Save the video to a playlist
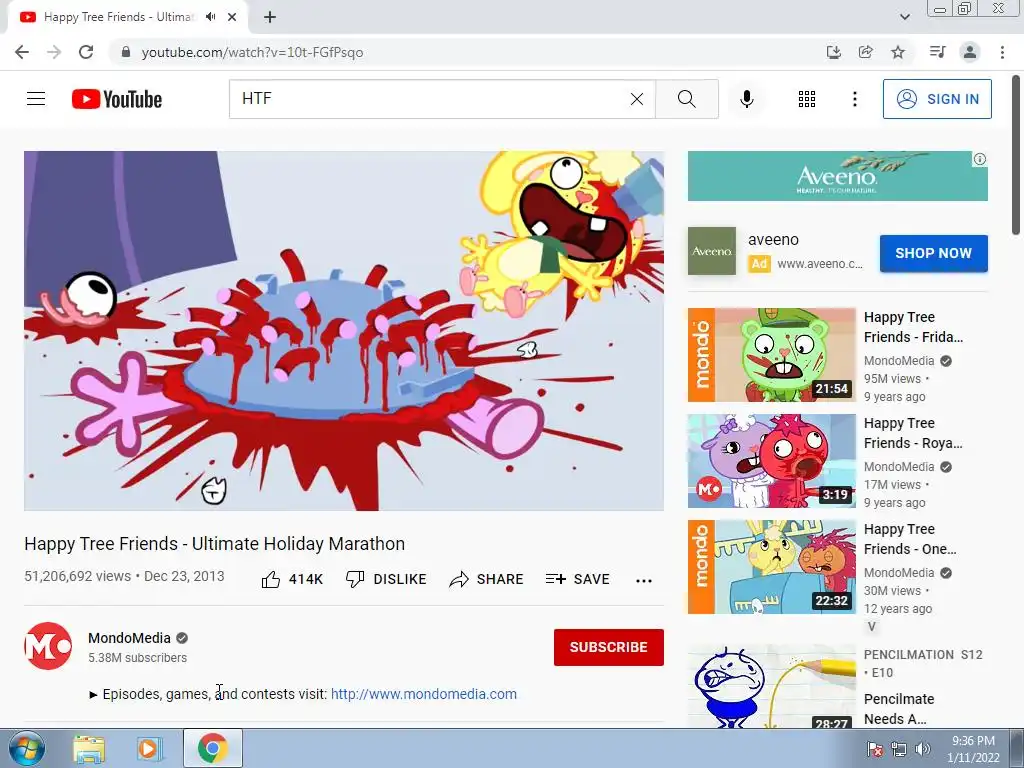Viewport: 1024px width, 768px height. pos(577,579)
